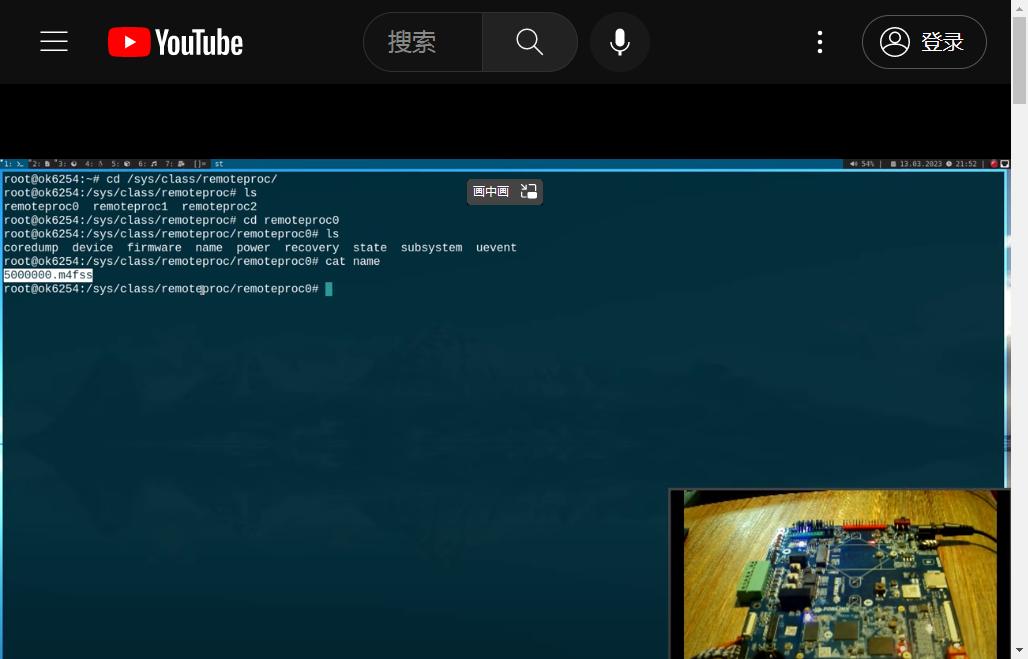This screenshot has height=659, width=1028.
Task: Click the page scrollbar thumb
Action: 1019,60
